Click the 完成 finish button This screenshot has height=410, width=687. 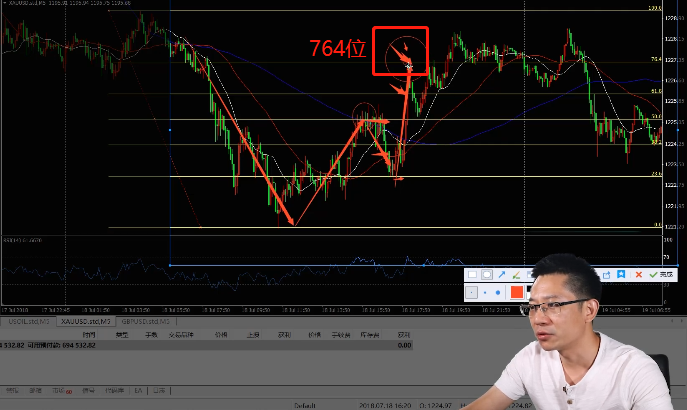tap(661, 275)
